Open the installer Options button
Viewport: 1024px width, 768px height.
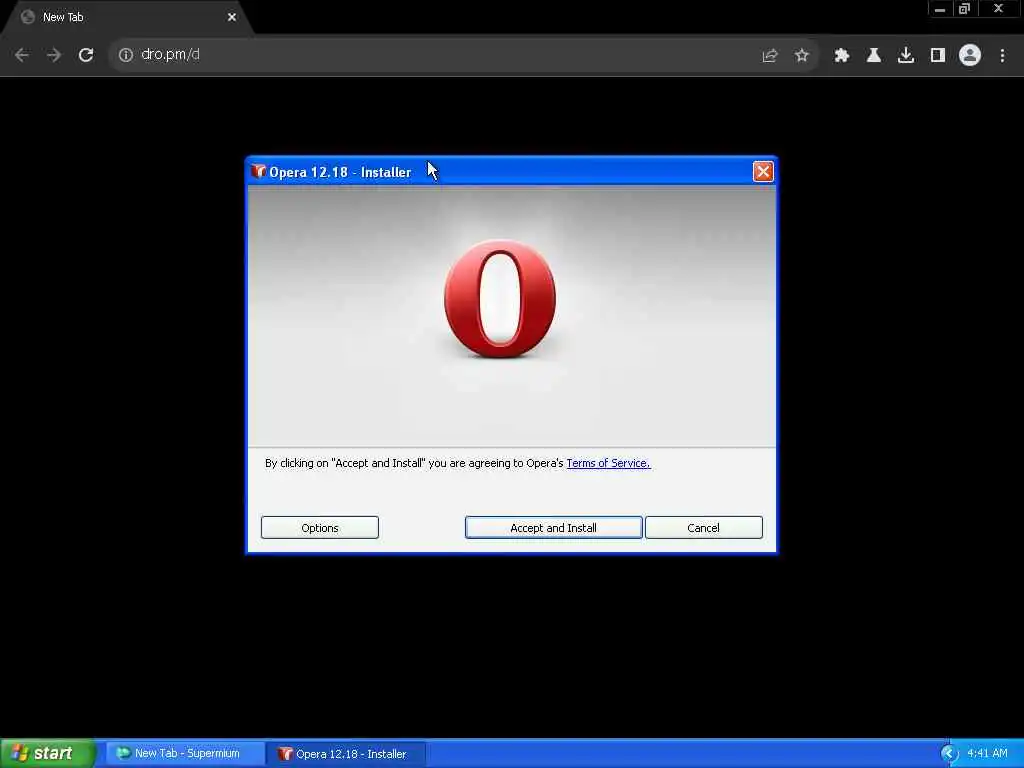click(x=319, y=528)
